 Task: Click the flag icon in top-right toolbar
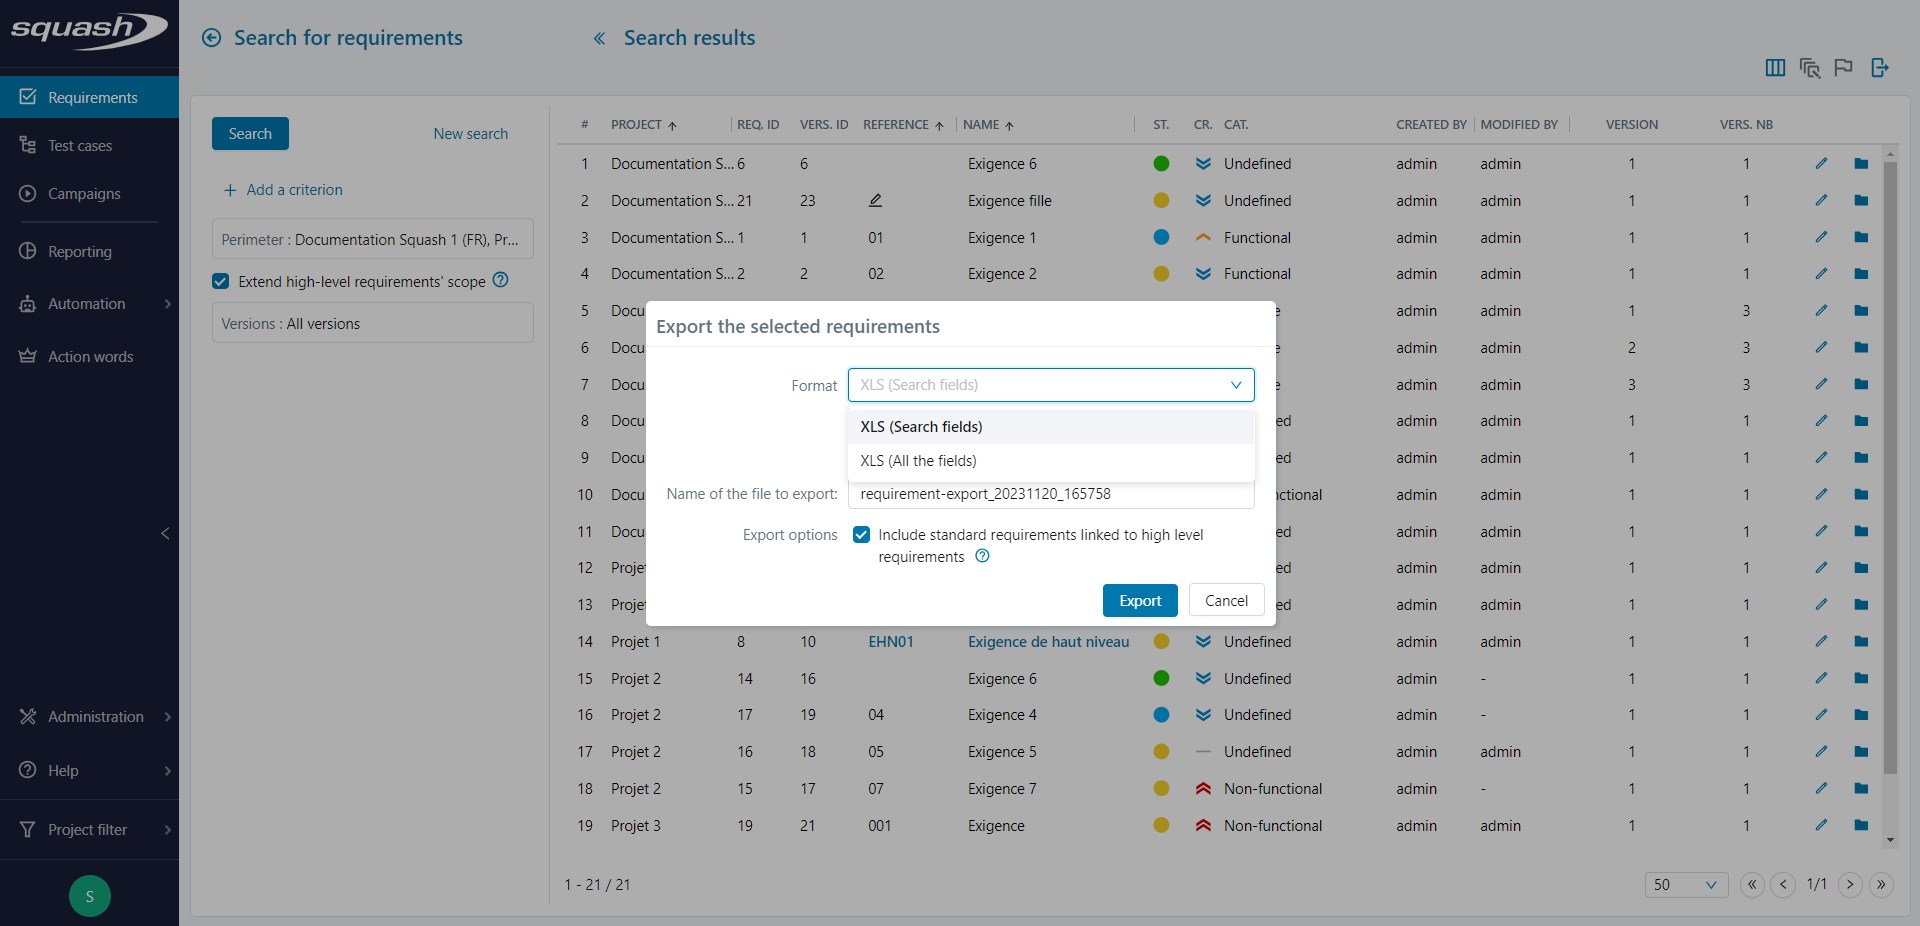pyautogui.click(x=1843, y=67)
